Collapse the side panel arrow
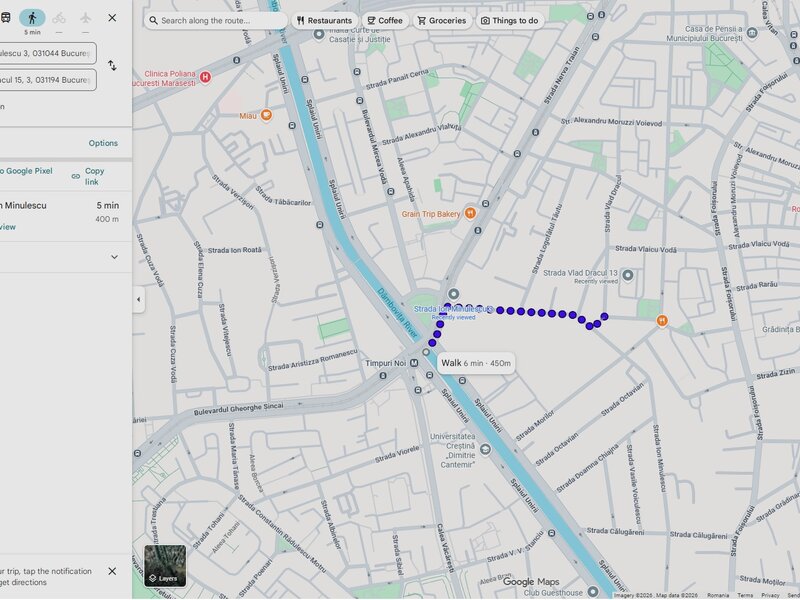 click(x=138, y=300)
